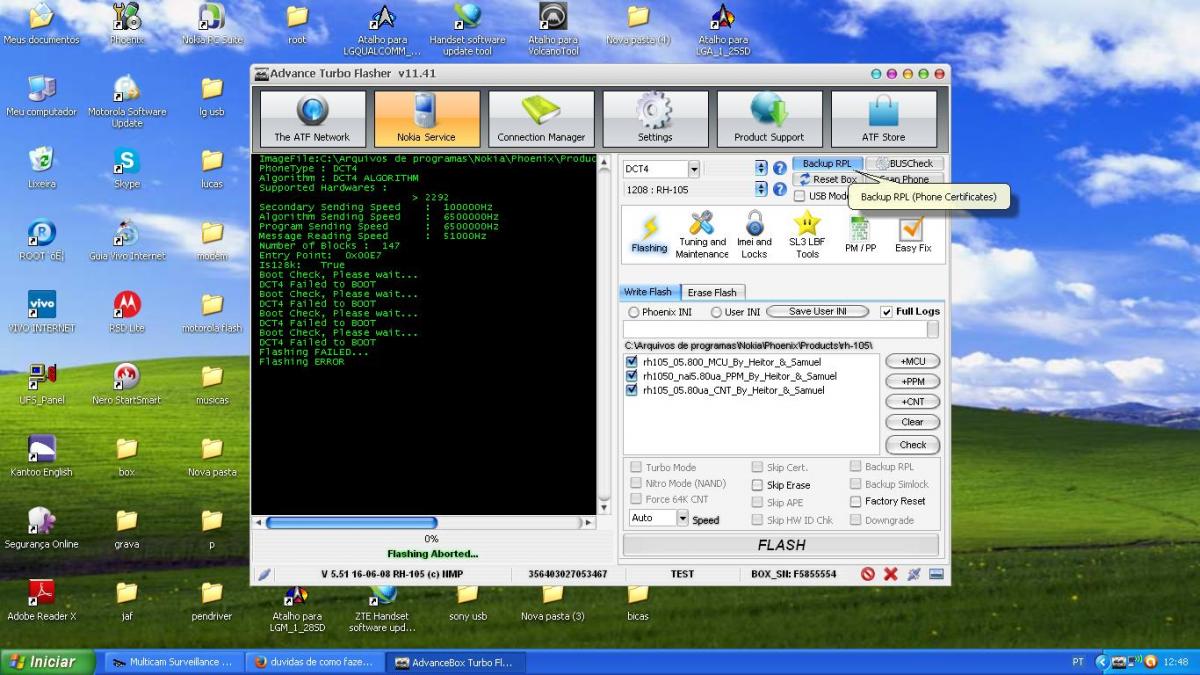Open the Settings gear section
Screen dimensions: 1200x675
[x=655, y=119]
